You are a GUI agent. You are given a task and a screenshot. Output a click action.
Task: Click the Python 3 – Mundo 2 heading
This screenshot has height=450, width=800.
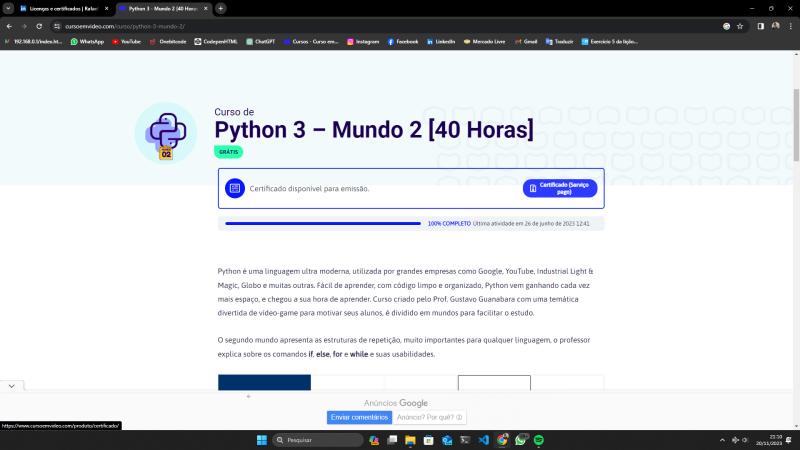374,130
